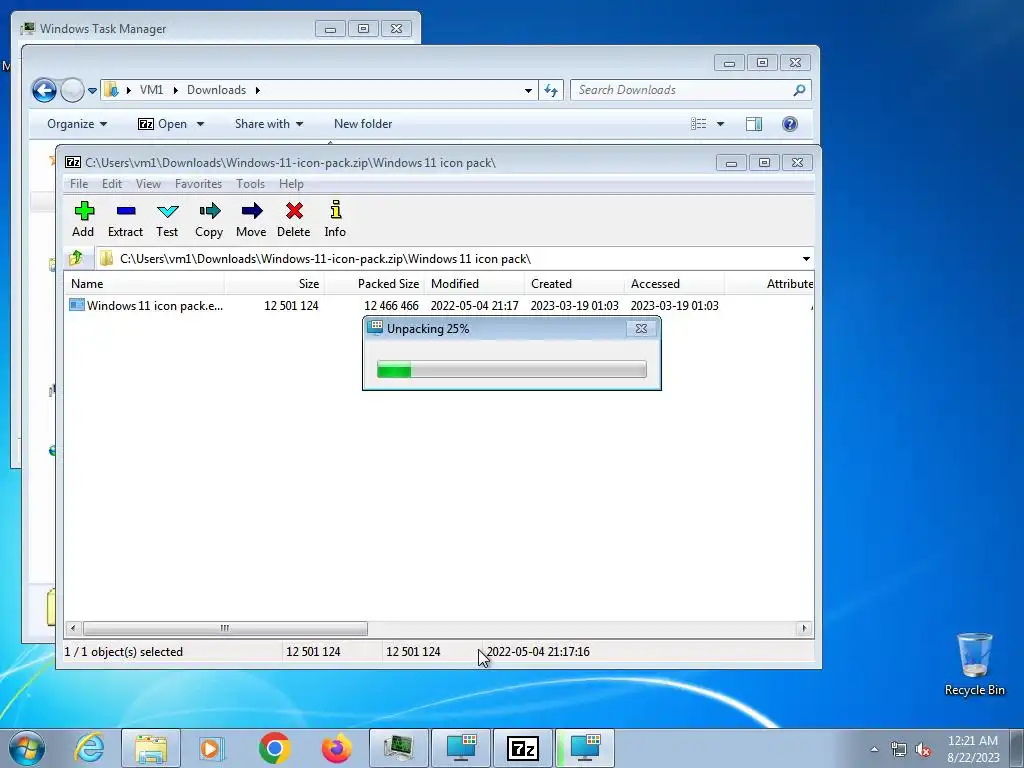This screenshot has width=1024, height=768.
Task: Expand the Explorer address bar history dropdown
Action: pyautogui.click(x=528, y=91)
